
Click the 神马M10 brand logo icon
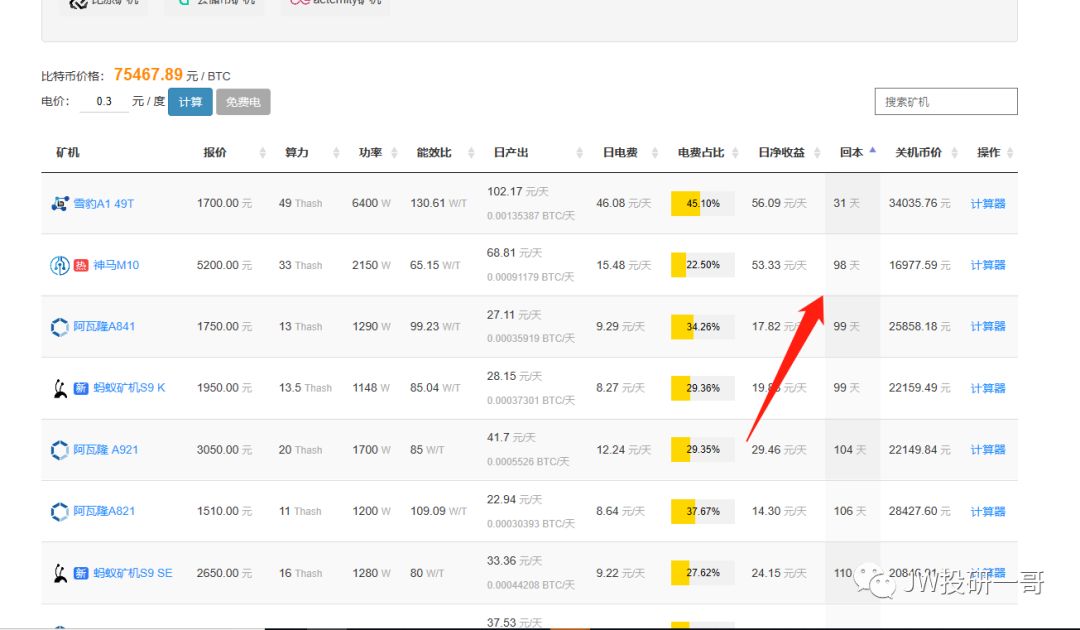[x=59, y=265]
